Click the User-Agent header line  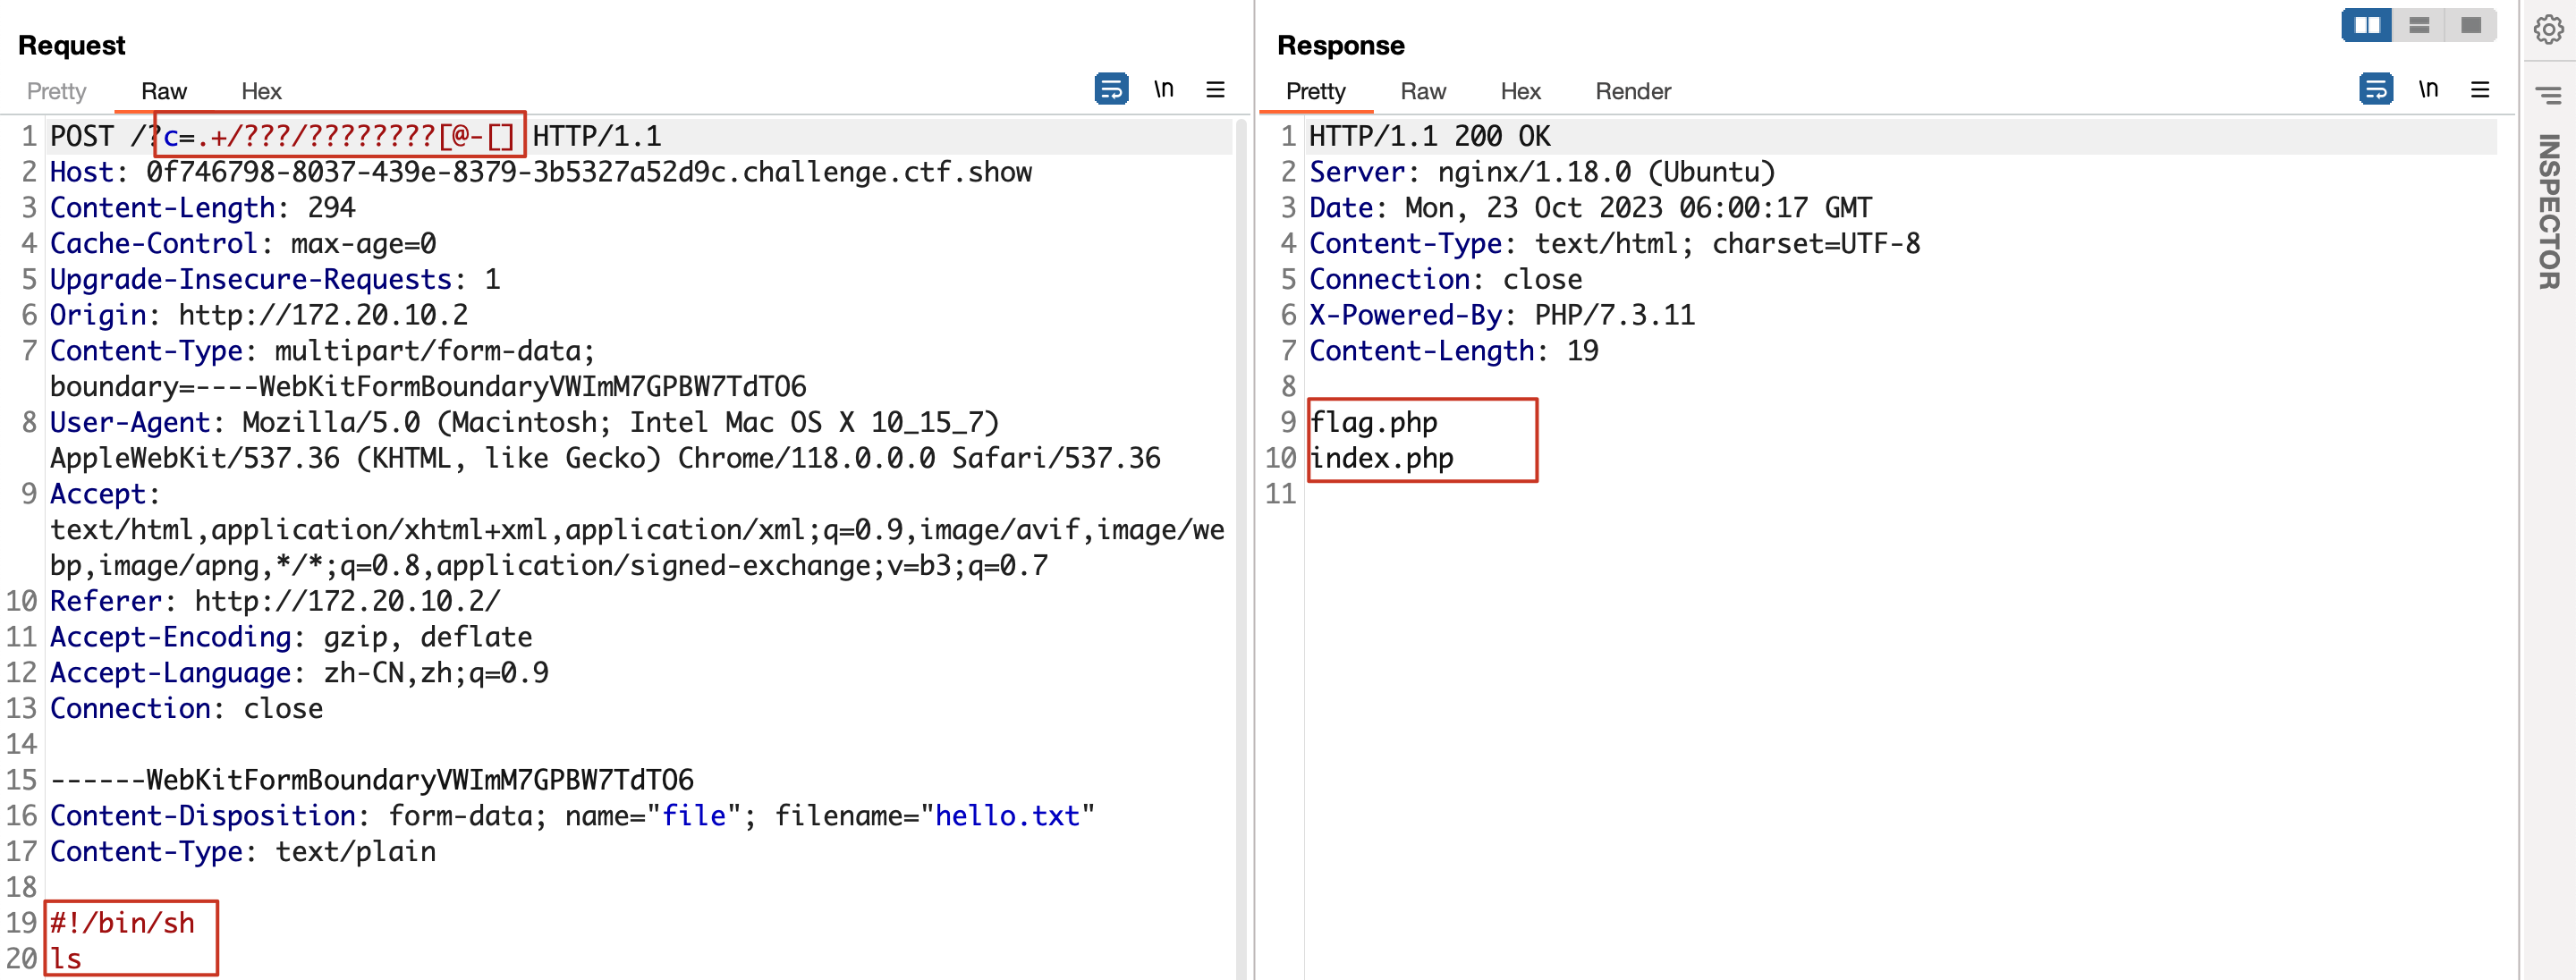[x=605, y=441]
